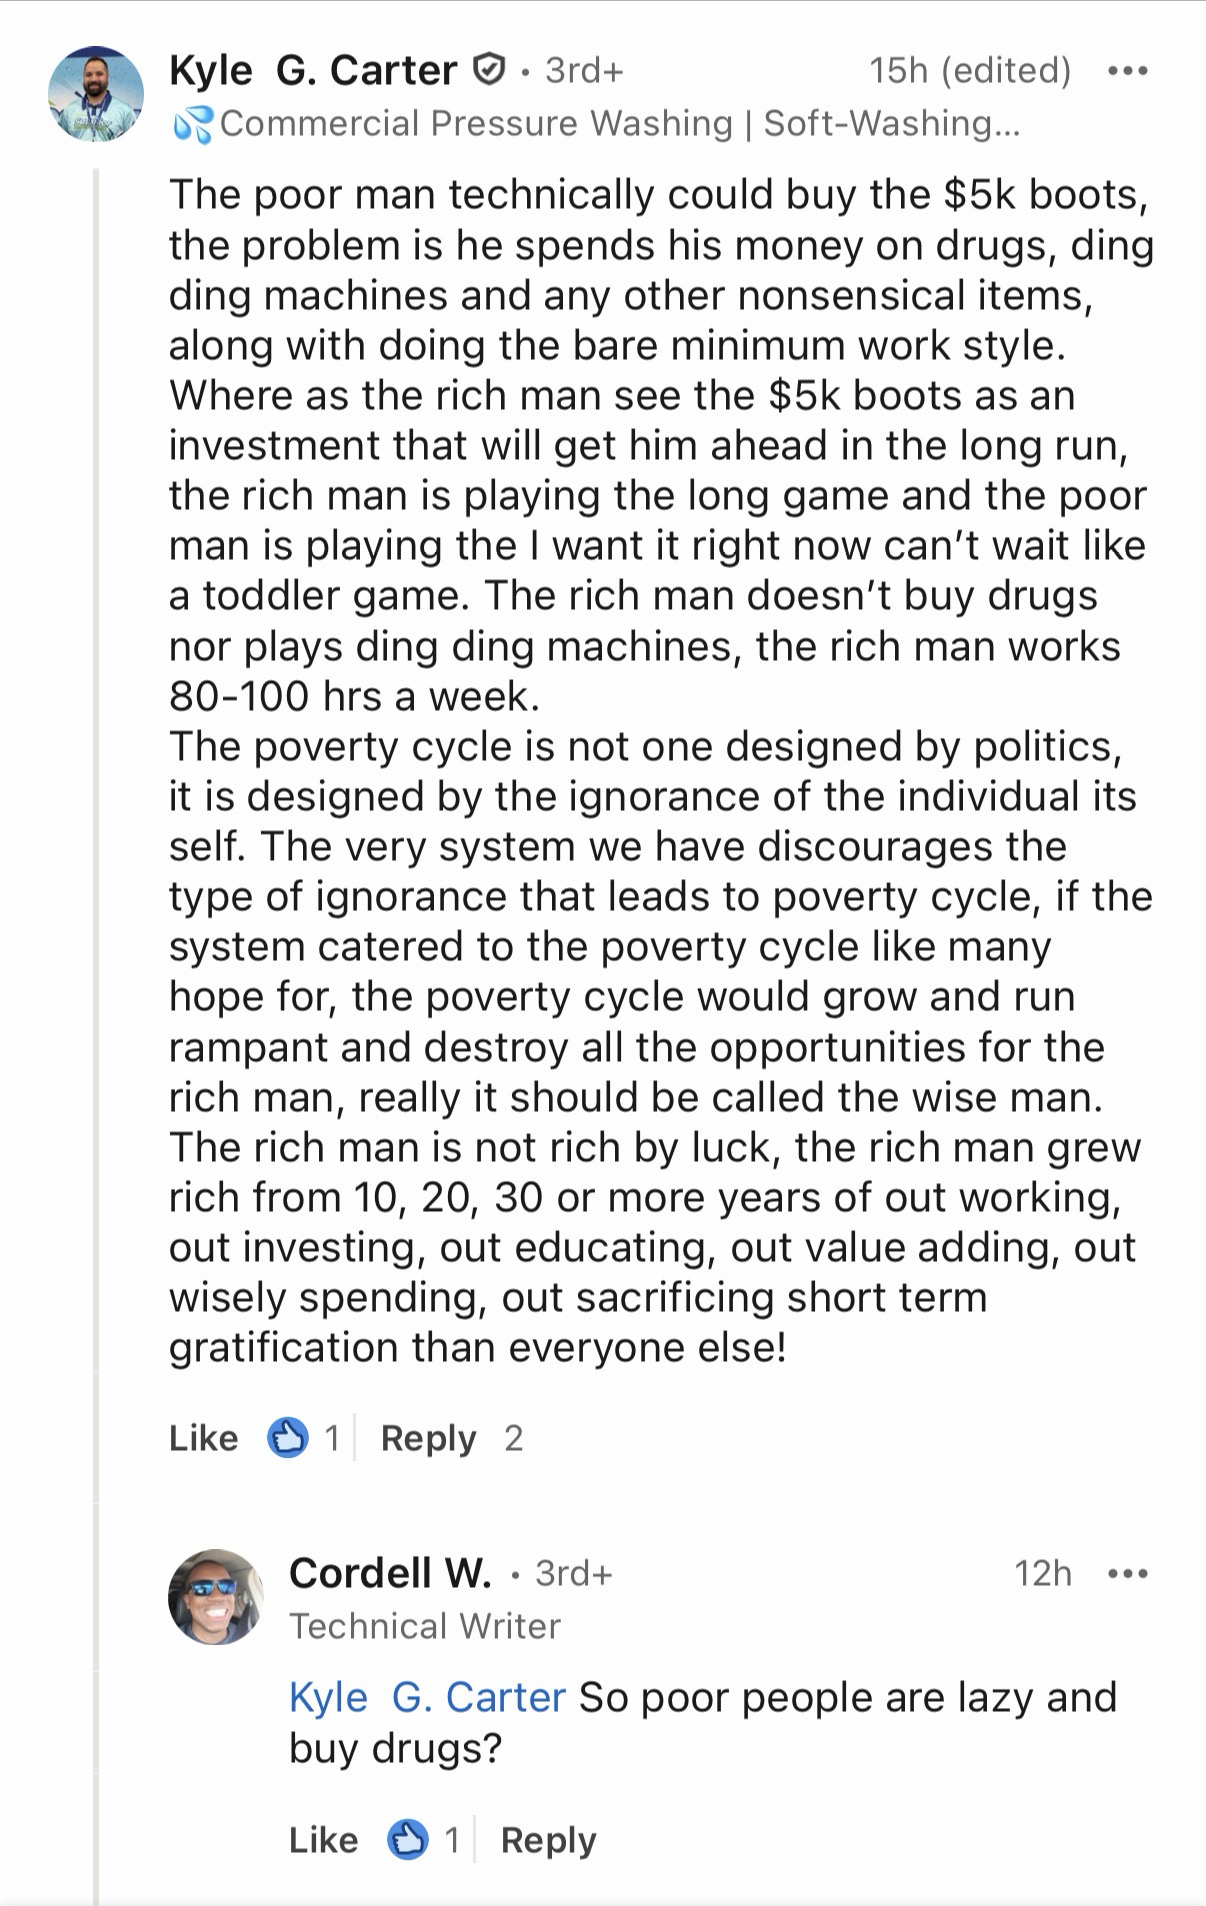This screenshot has width=1206, height=1906.
Task: Open Kyle G. Carter's profile picture
Action: 96,94
